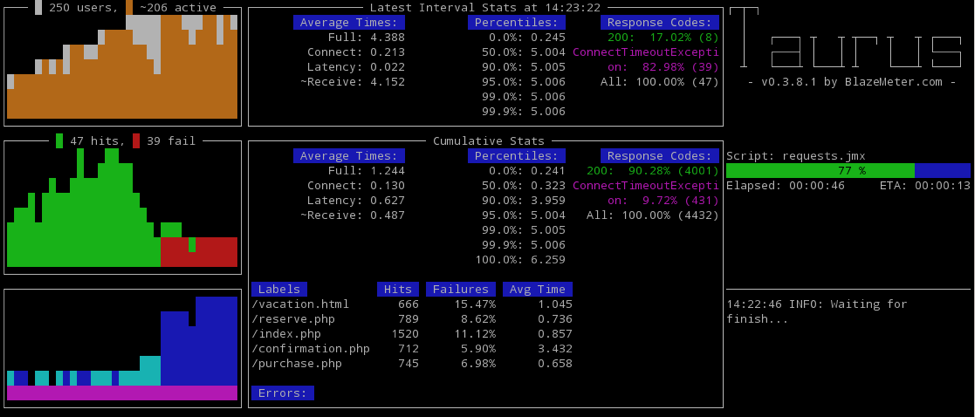975x417 pixels.
Task: Click the orange active users legend square
Action: click(129, 7)
